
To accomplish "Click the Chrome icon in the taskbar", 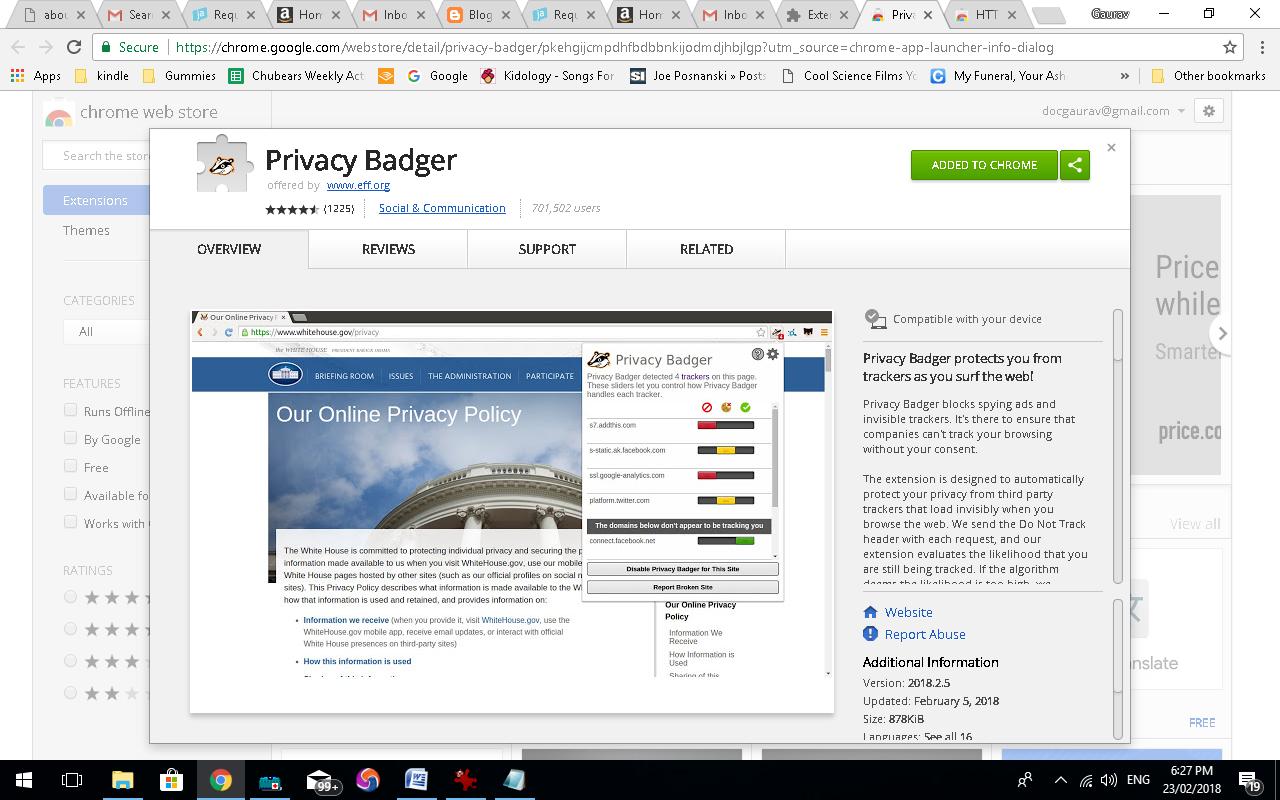I will tap(222, 780).
